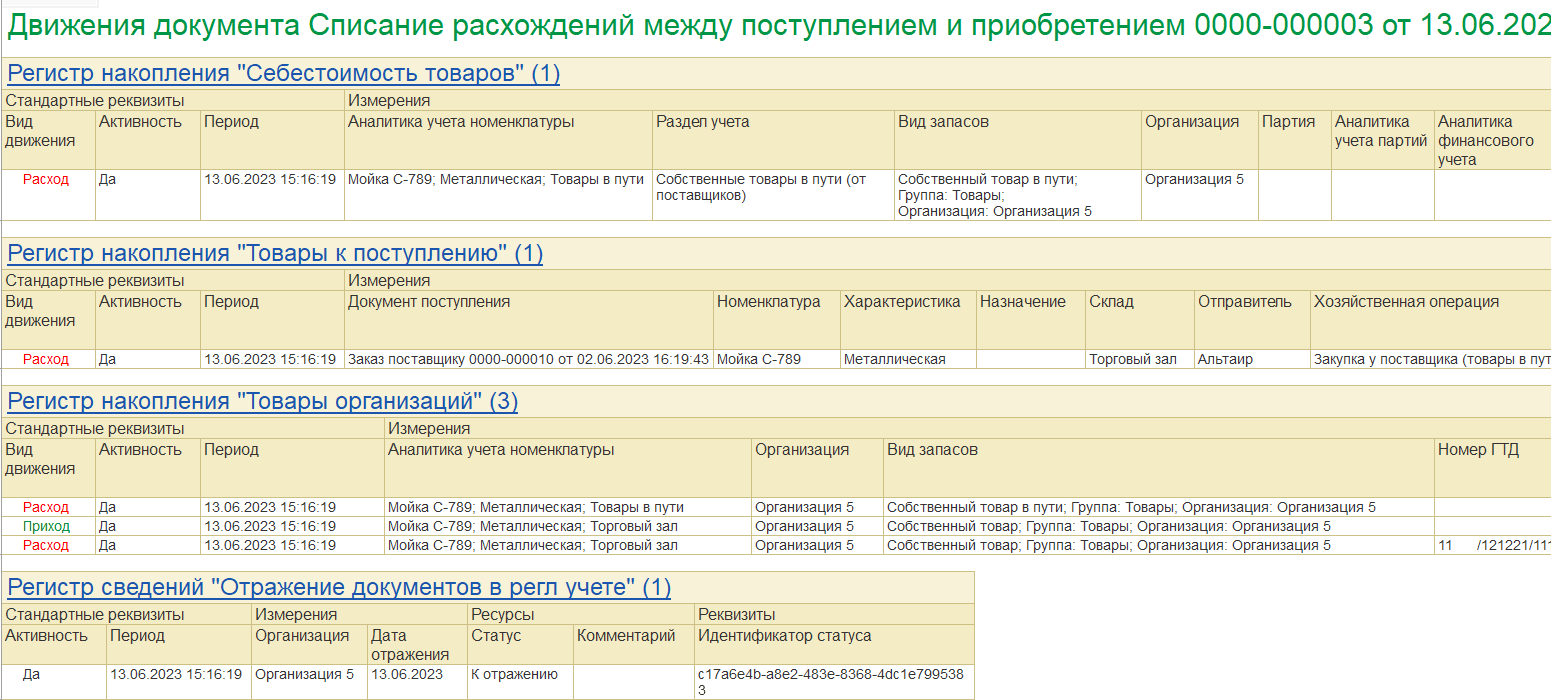Click the "Альтаир" sender cell

pos(1252,359)
